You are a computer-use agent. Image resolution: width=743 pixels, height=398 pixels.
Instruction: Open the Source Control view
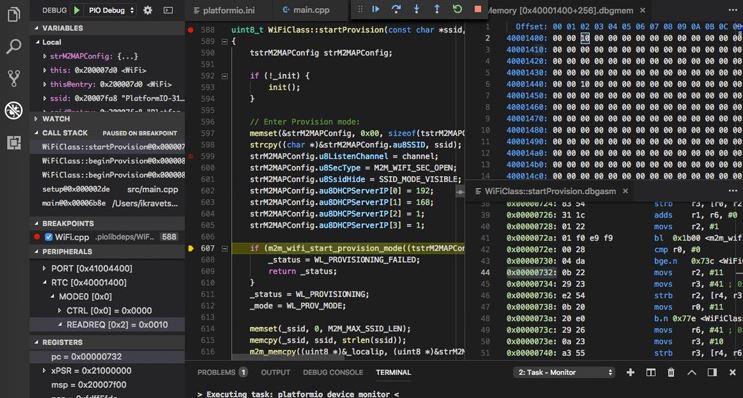14,78
